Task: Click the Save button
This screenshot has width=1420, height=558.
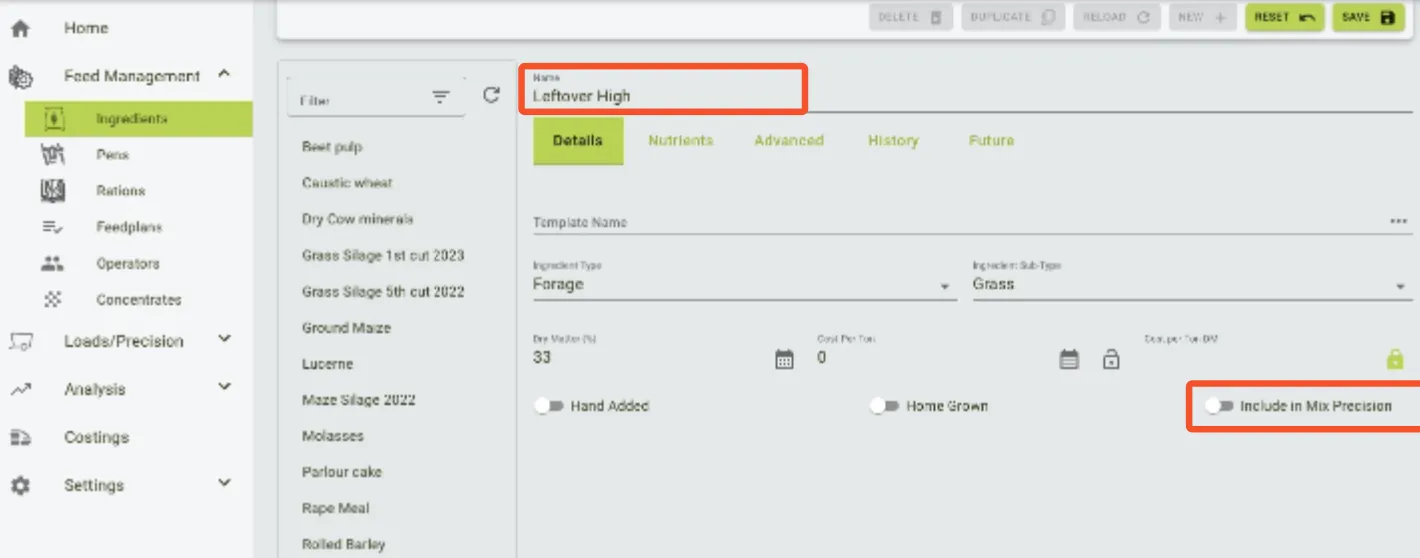Action: point(1368,18)
